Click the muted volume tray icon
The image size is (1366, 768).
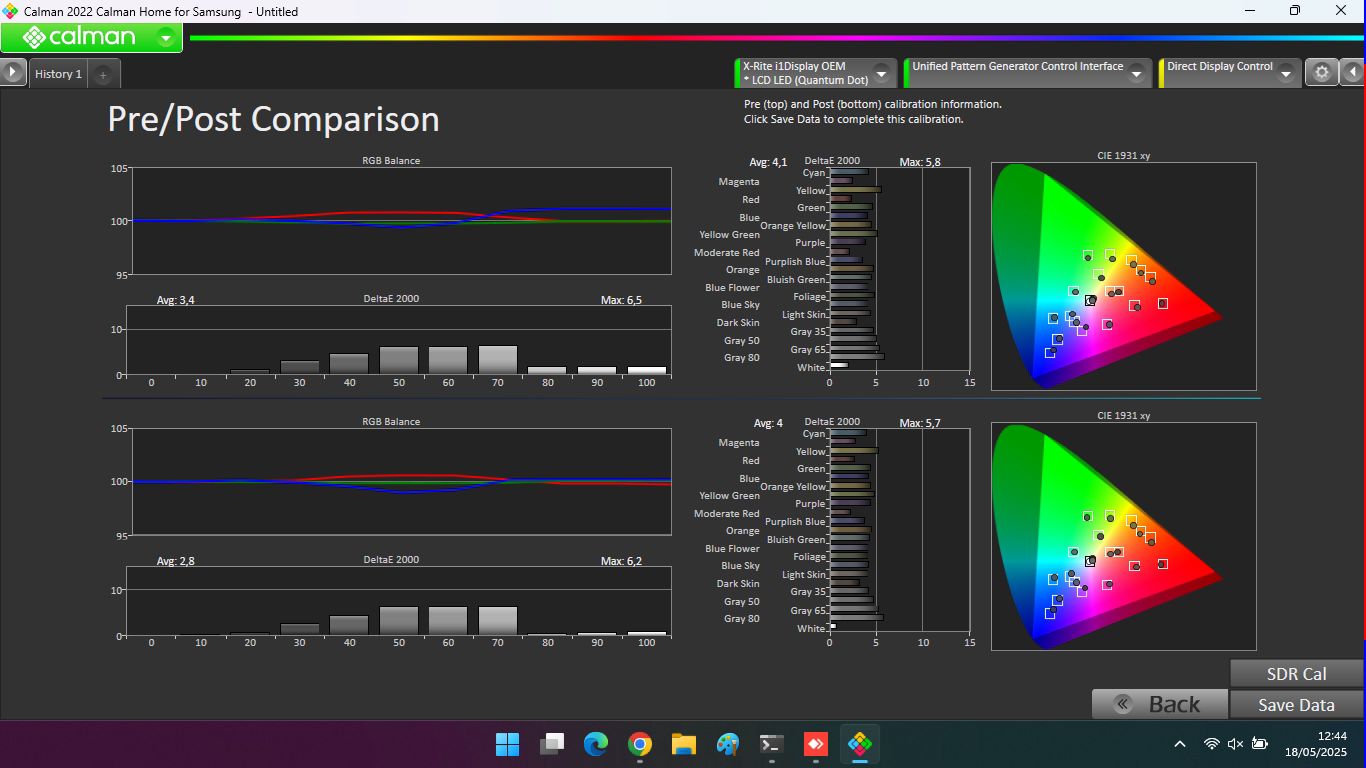pos(1236,744)
